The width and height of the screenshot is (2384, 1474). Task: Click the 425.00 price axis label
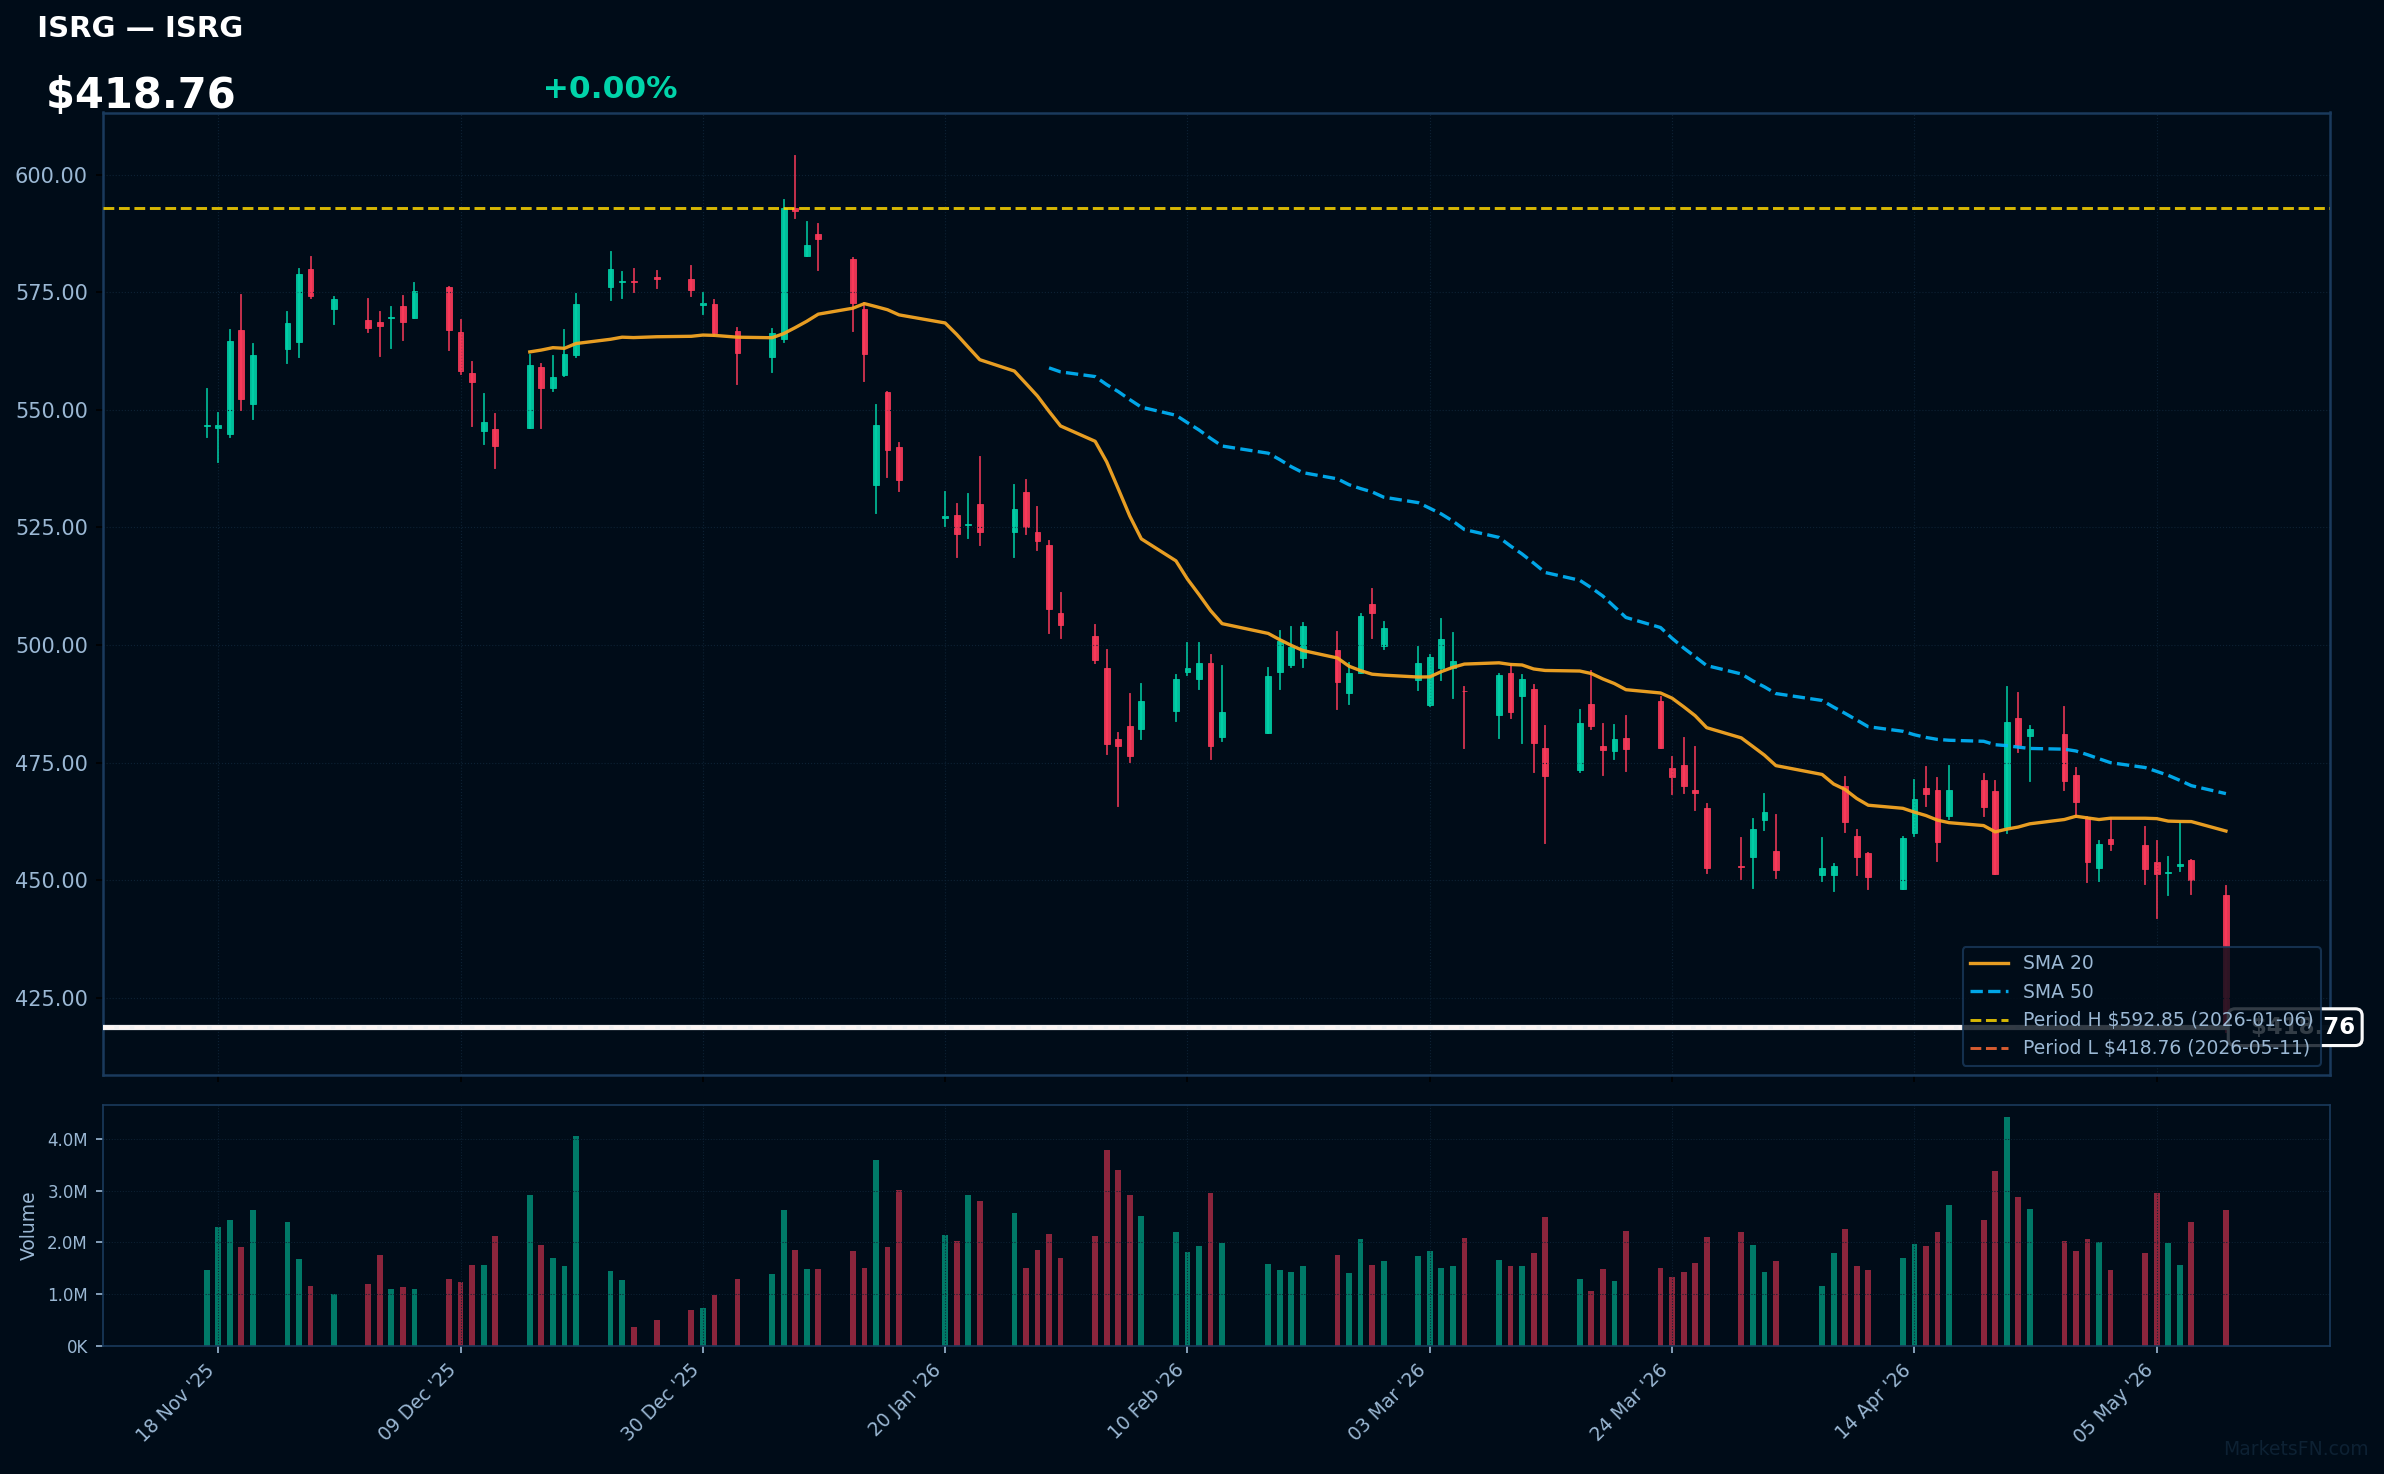[x=51, y=998]
